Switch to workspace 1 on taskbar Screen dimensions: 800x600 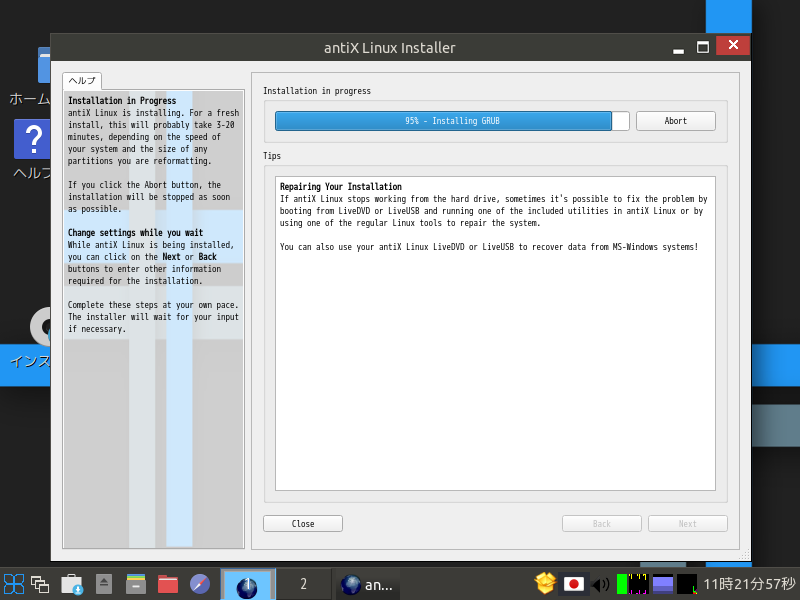pyautogui.click(x=248, y=584)
